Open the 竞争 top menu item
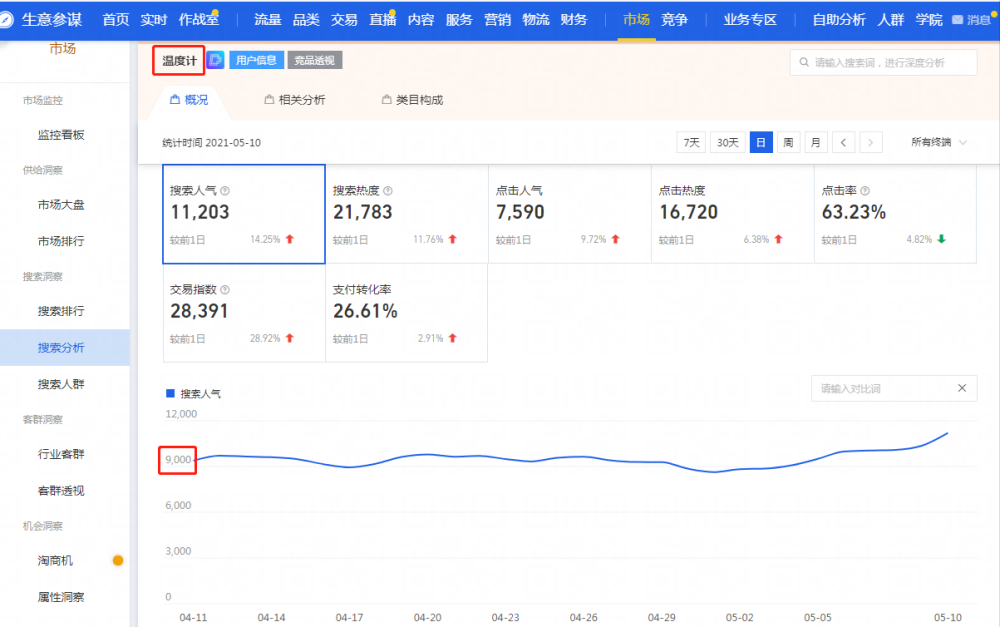The width and height of the screenshot is (1000, 627). [674, 20]
